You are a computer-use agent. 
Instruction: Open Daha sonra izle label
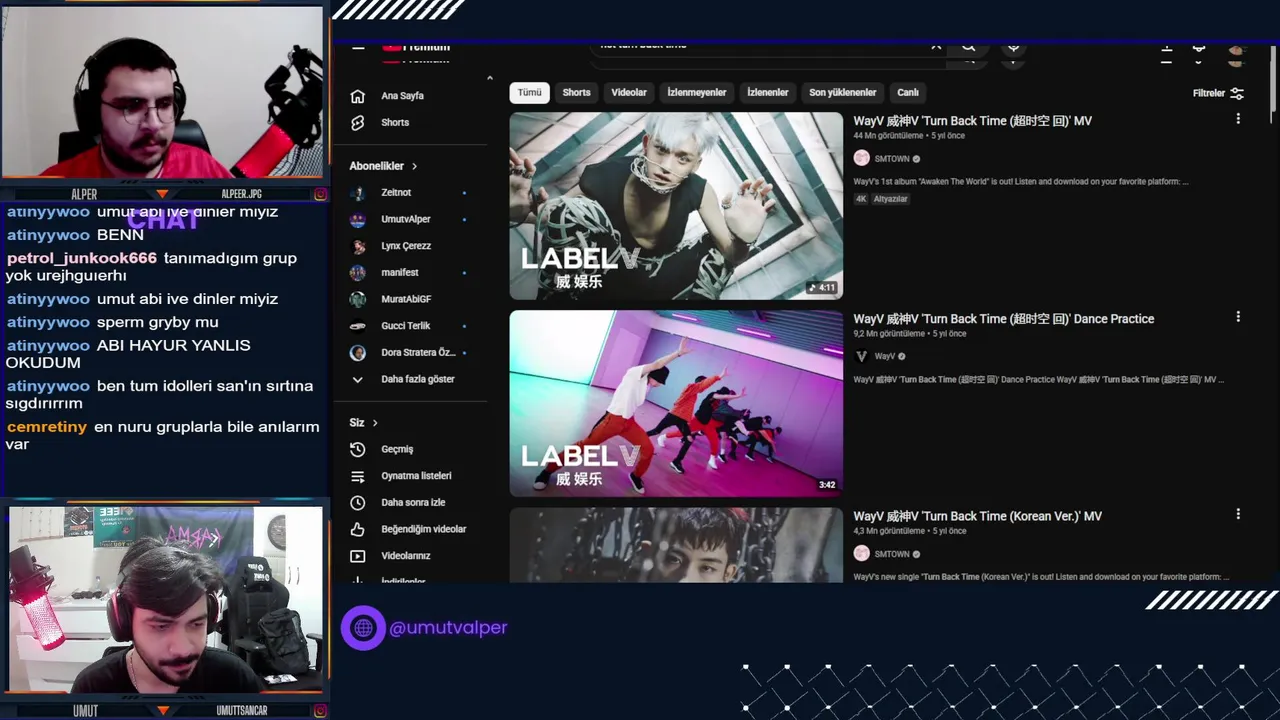click(413, 503)
